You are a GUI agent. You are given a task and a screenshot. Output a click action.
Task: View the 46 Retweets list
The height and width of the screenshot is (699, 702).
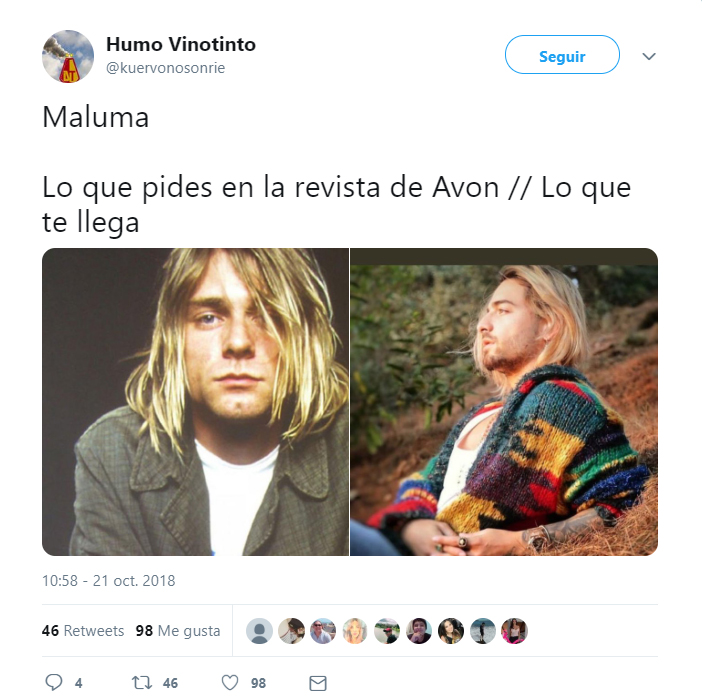83,630
